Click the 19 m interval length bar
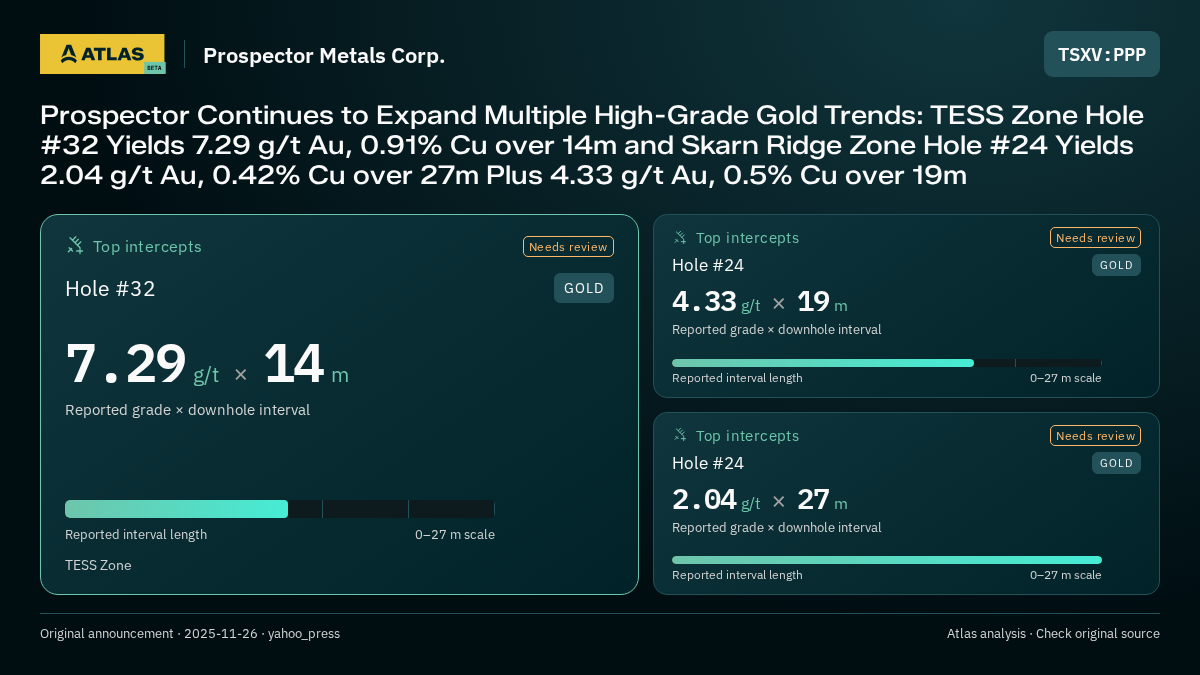 887,363
